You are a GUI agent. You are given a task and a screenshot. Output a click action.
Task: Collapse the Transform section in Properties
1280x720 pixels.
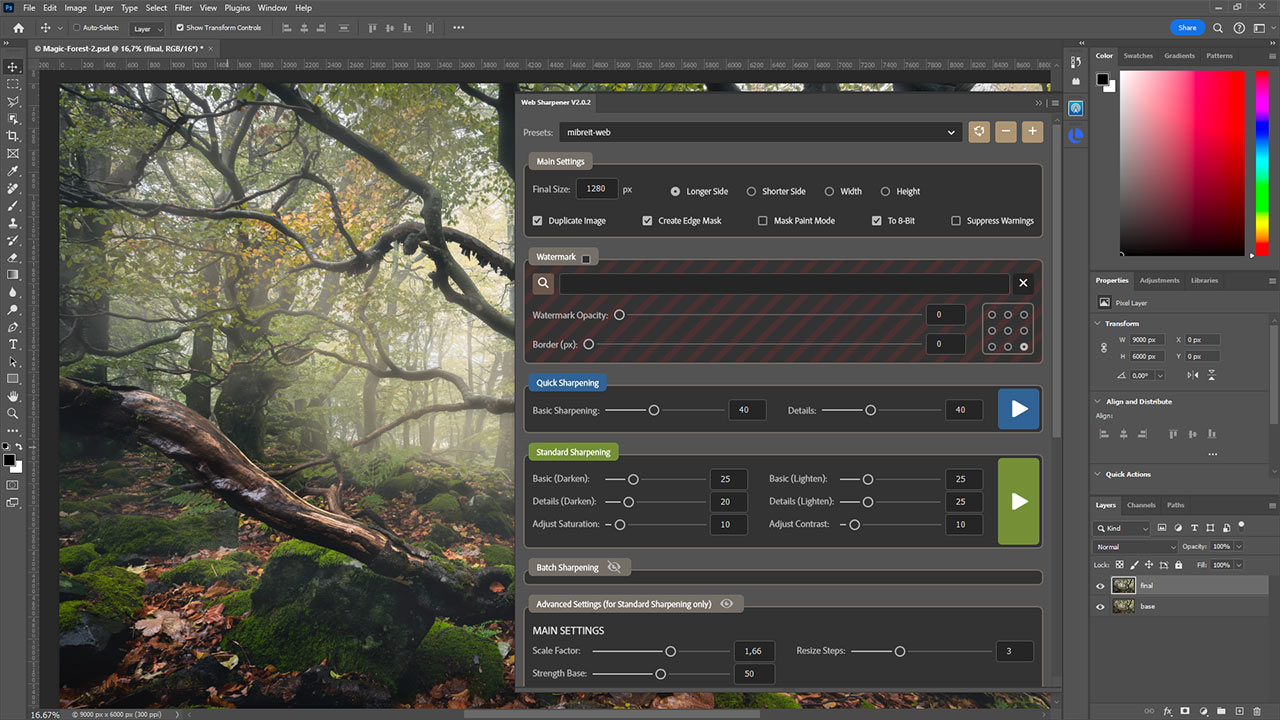click(x=1097, y=323)
